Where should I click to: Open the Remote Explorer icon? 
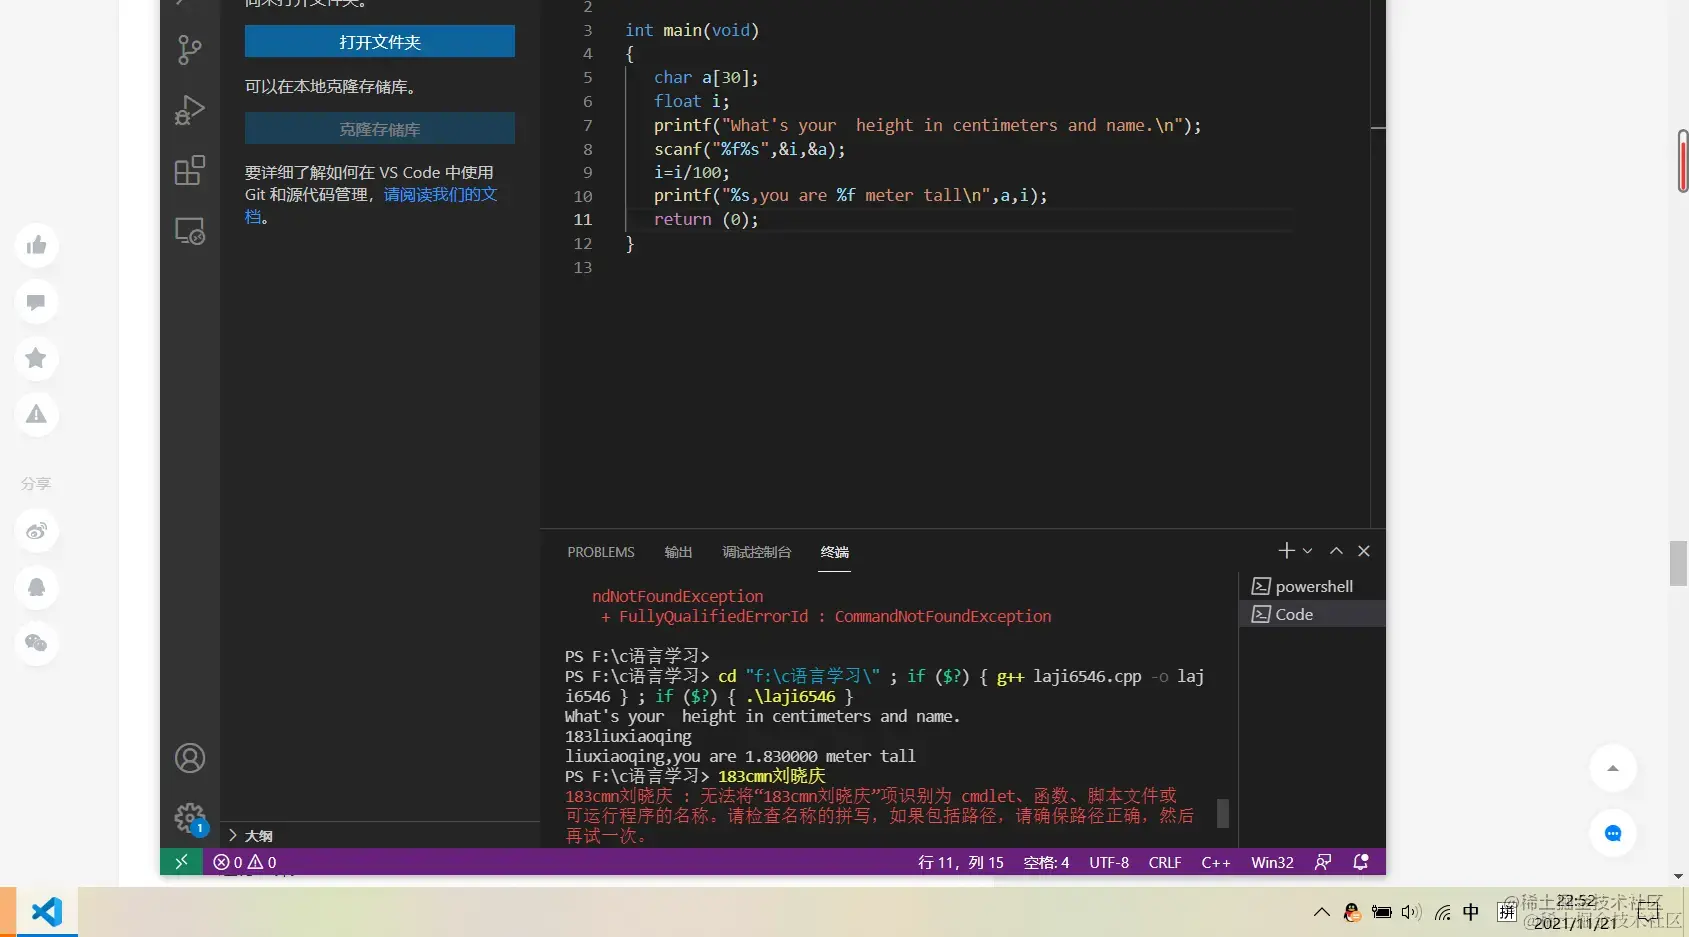click(189, 231)
